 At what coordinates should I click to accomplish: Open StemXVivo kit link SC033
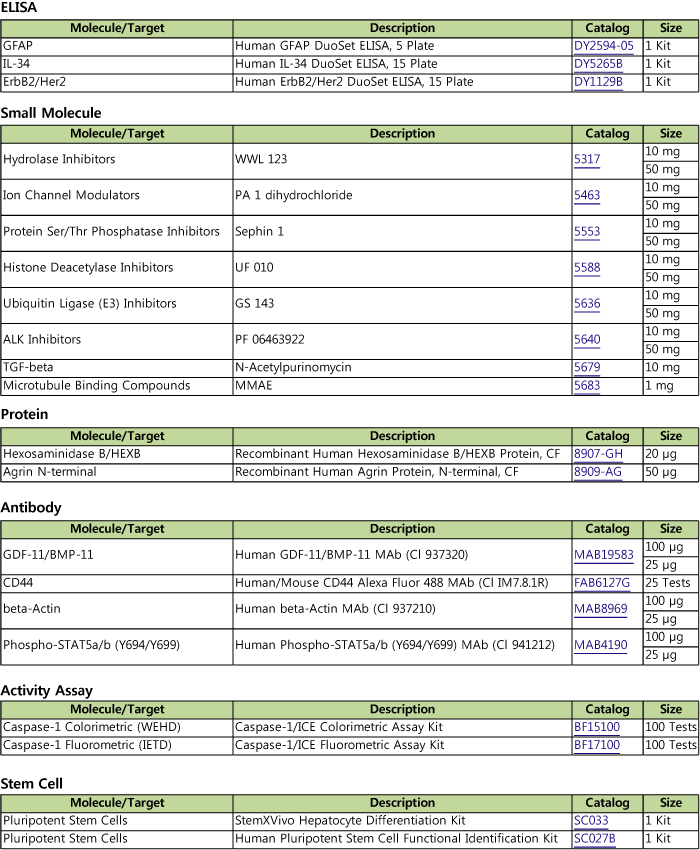pos(591,821)
